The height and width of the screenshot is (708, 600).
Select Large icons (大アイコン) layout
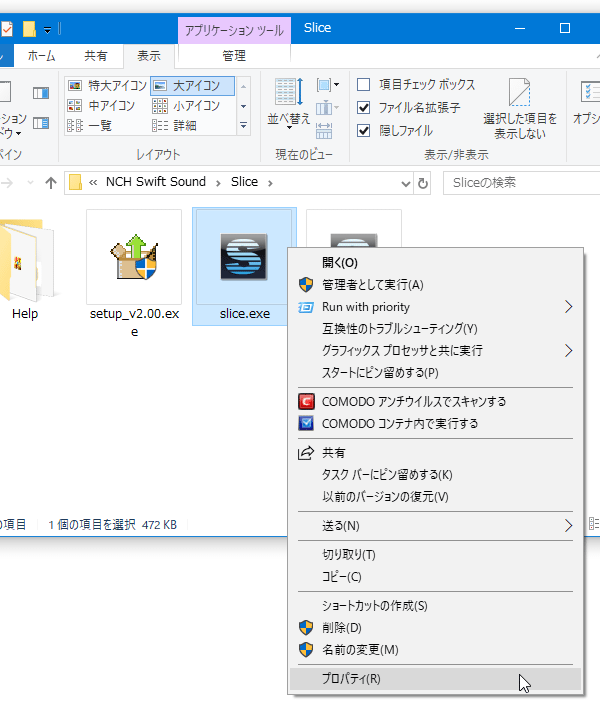click(x=193, y=85)
